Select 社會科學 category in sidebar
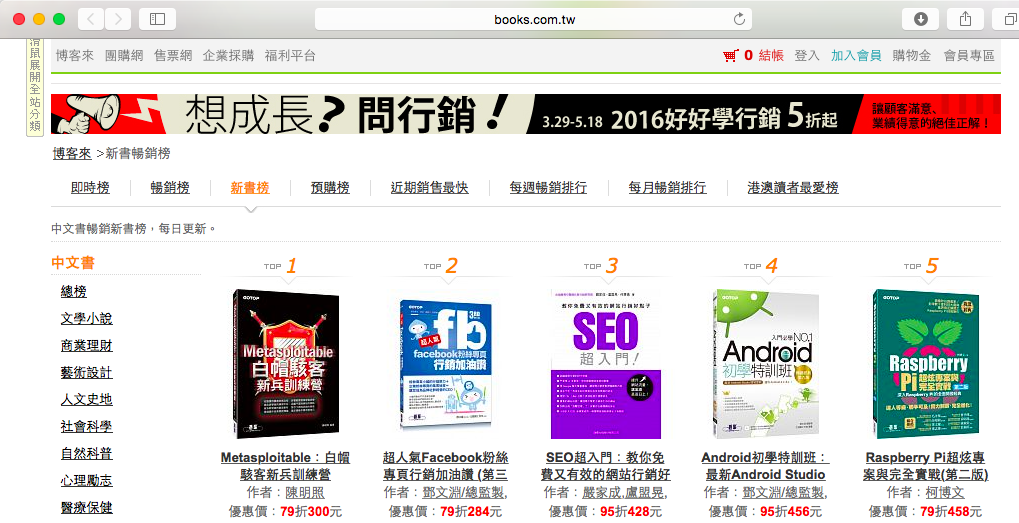Viewport: 1019px width, 523px height. [x=86, y=426]
